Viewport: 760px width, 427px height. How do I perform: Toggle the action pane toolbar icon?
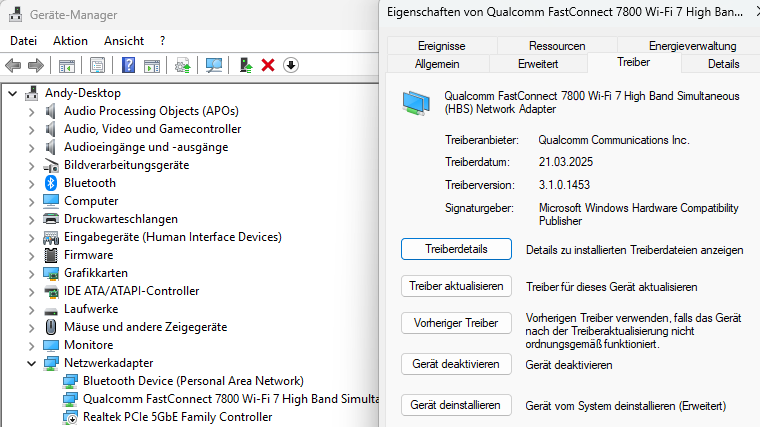(152, 65)
